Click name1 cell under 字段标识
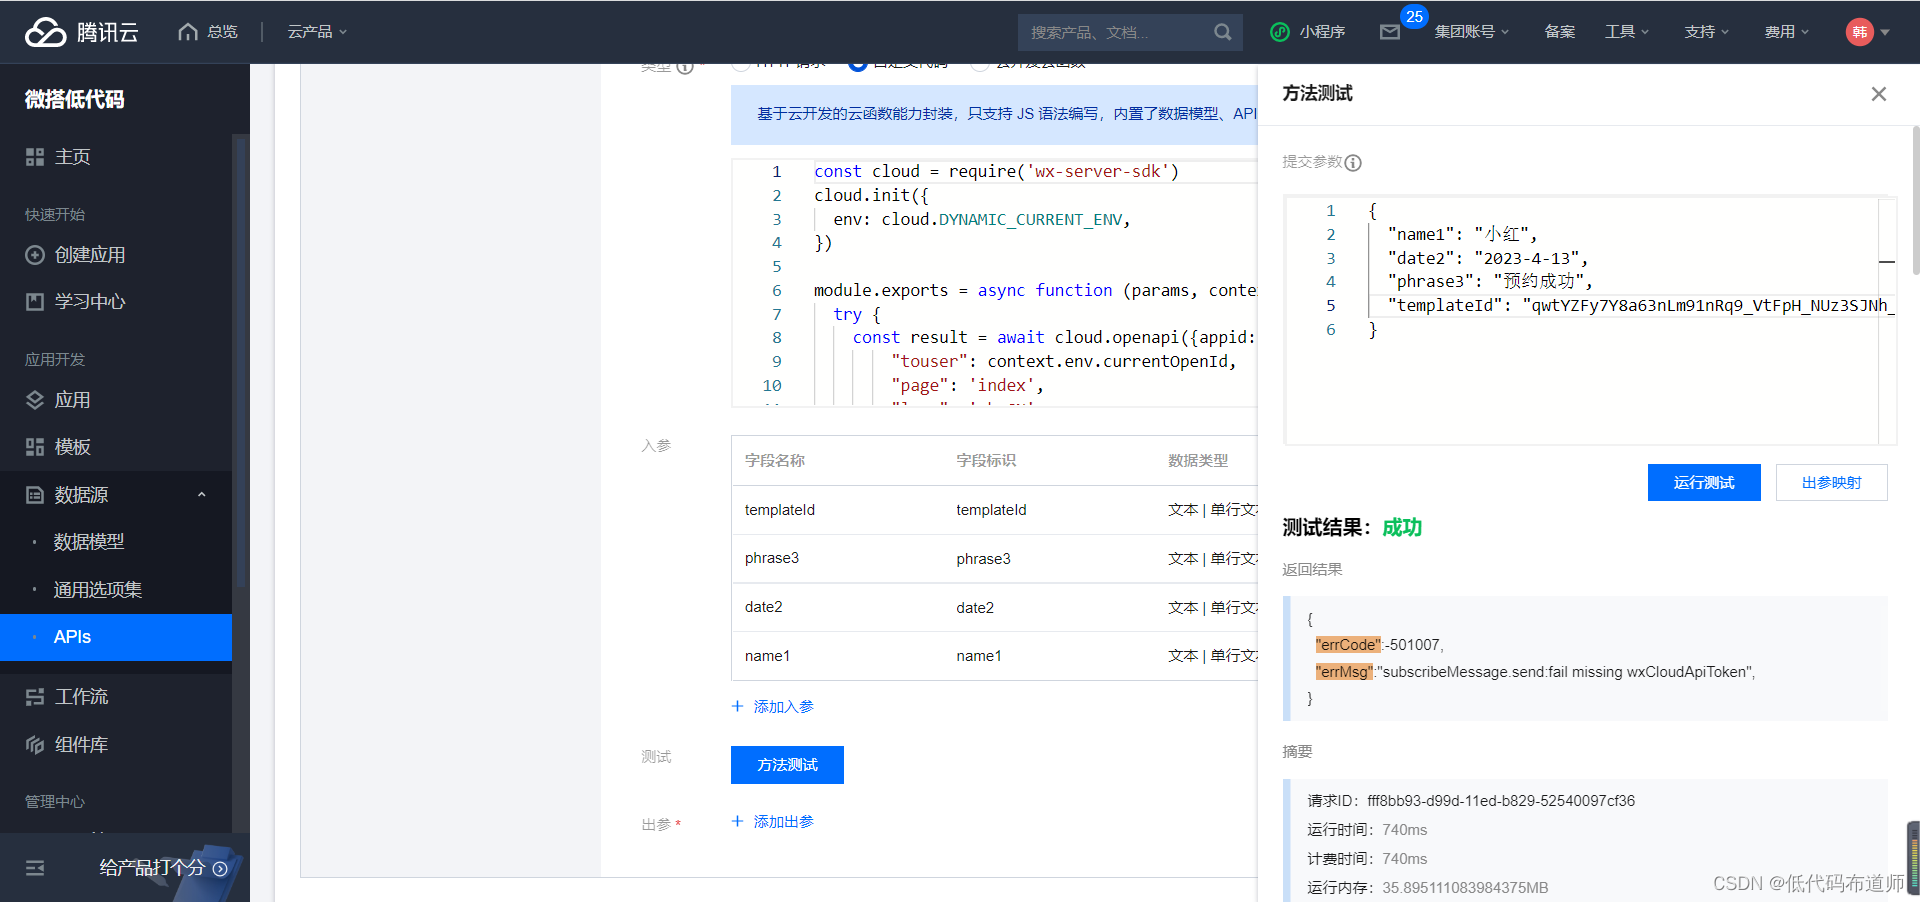Screen dimensions: 1920x902 click(979, 656)
